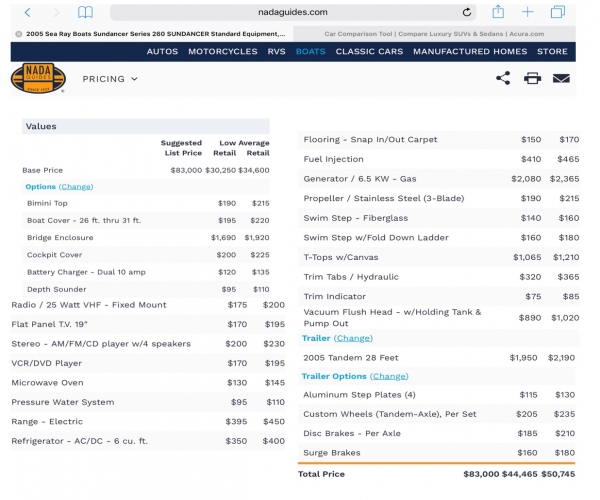600x500 pixels.
Task: Click the Microwave Oven row label
Action: (x=47, y=383)
